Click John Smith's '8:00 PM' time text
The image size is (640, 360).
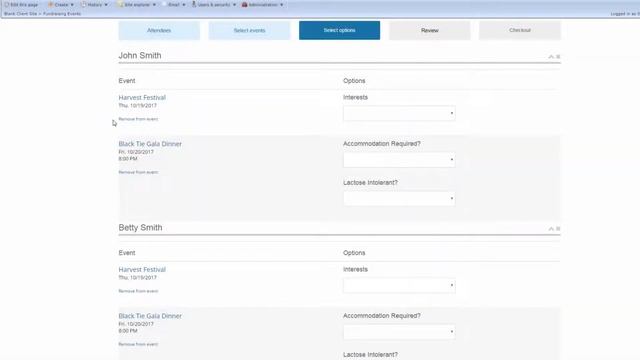tap(128, 159)
